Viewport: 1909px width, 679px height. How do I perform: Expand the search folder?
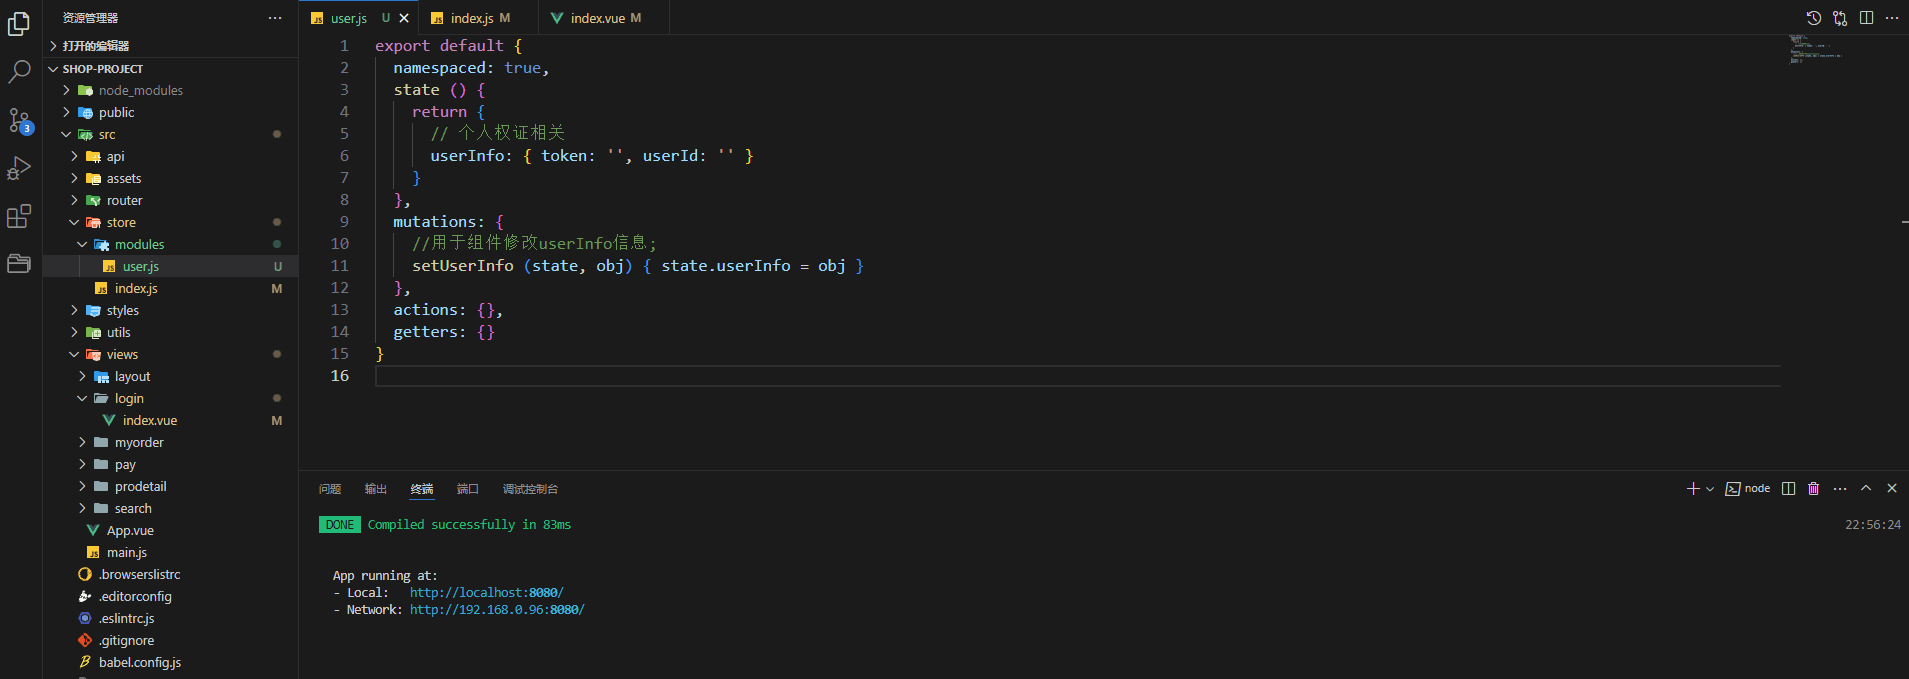(x=170, y=508)
